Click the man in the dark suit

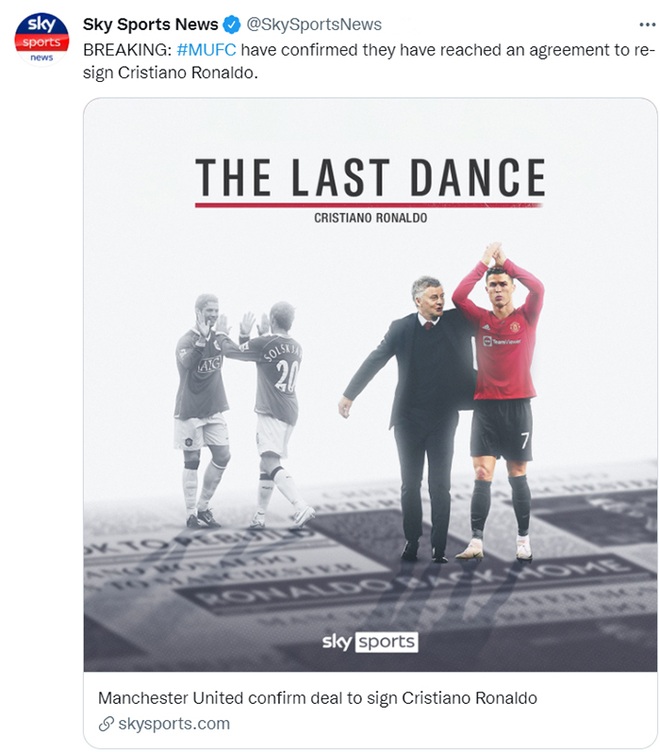point(412,417)
